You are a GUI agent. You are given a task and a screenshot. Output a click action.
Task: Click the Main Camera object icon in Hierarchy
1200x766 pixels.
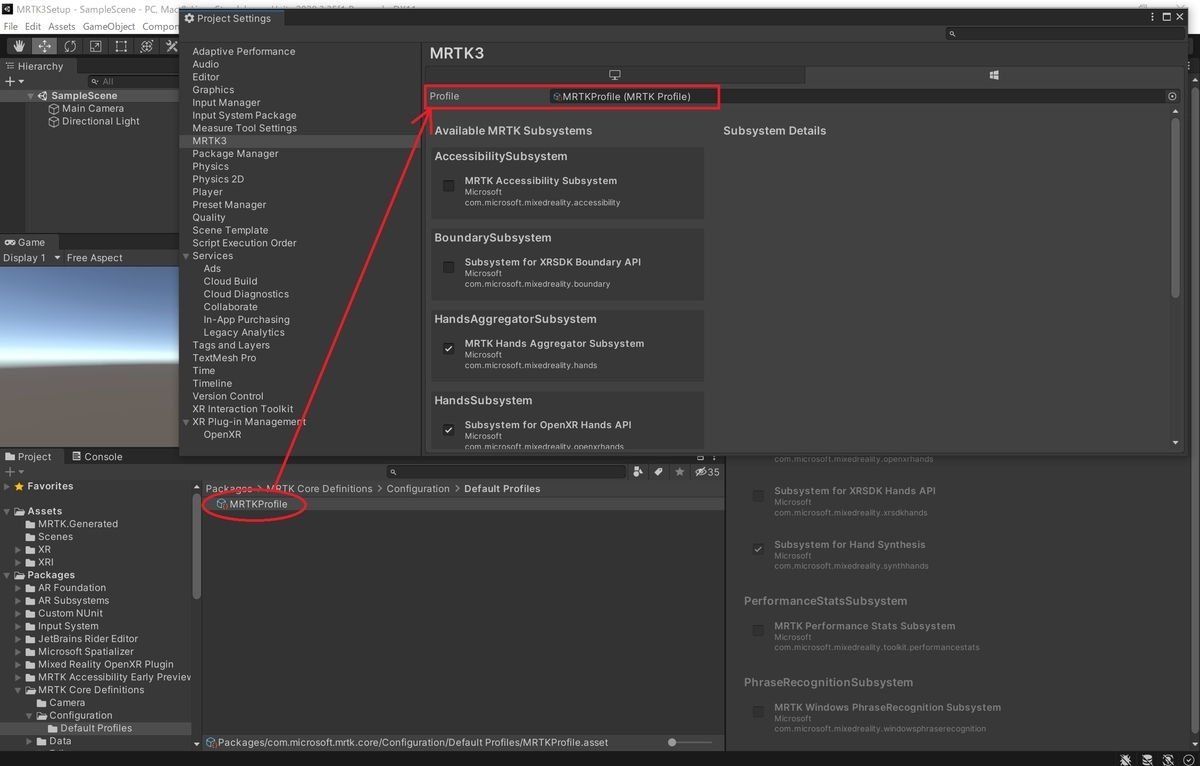pos(54,108)
